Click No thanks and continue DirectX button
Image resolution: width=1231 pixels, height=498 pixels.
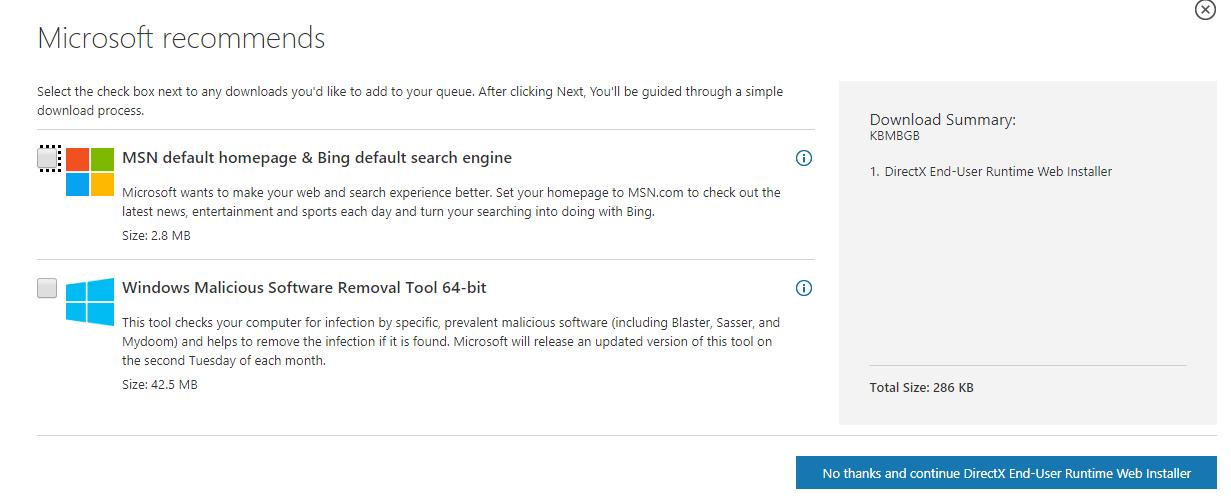(1006, 473)
